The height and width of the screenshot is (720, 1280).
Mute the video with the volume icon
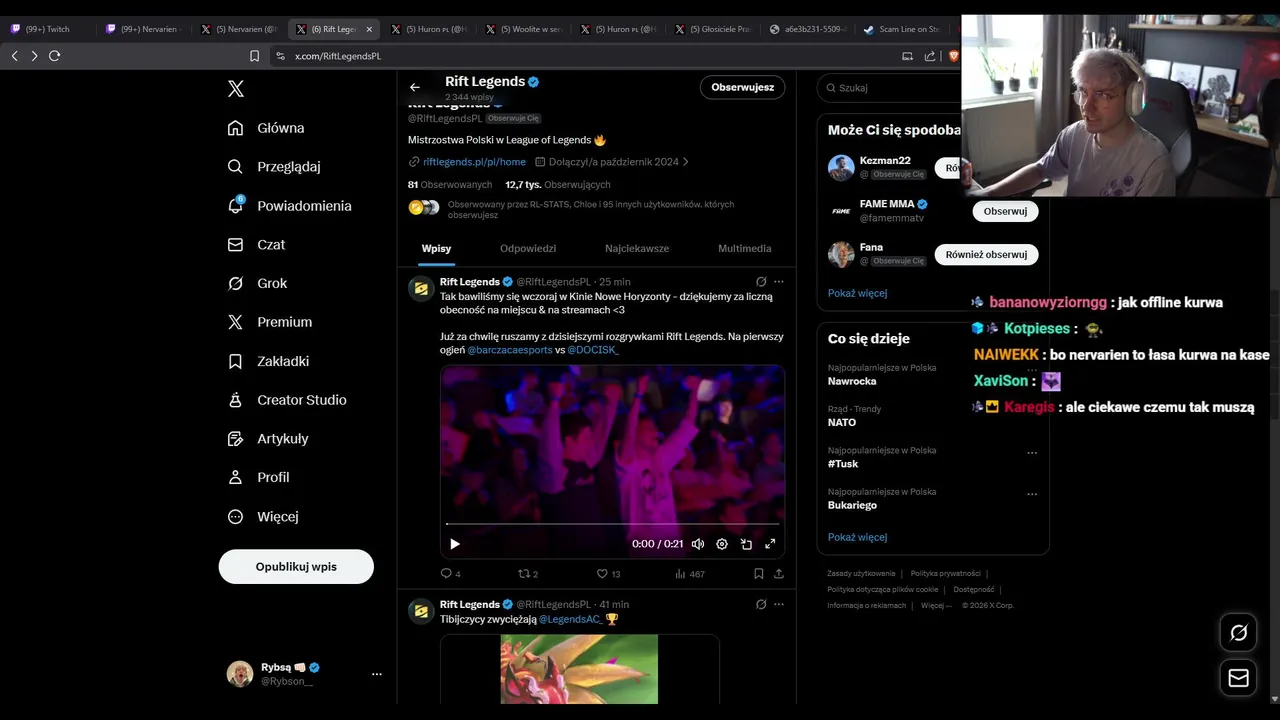tap(698, 544)
